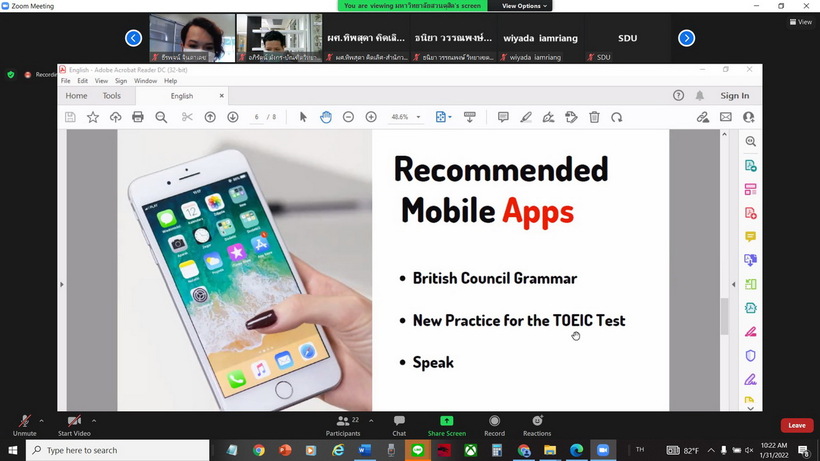The image size is (820, 461).
Task: Start recording with Record button
Action: coord(494,425)
